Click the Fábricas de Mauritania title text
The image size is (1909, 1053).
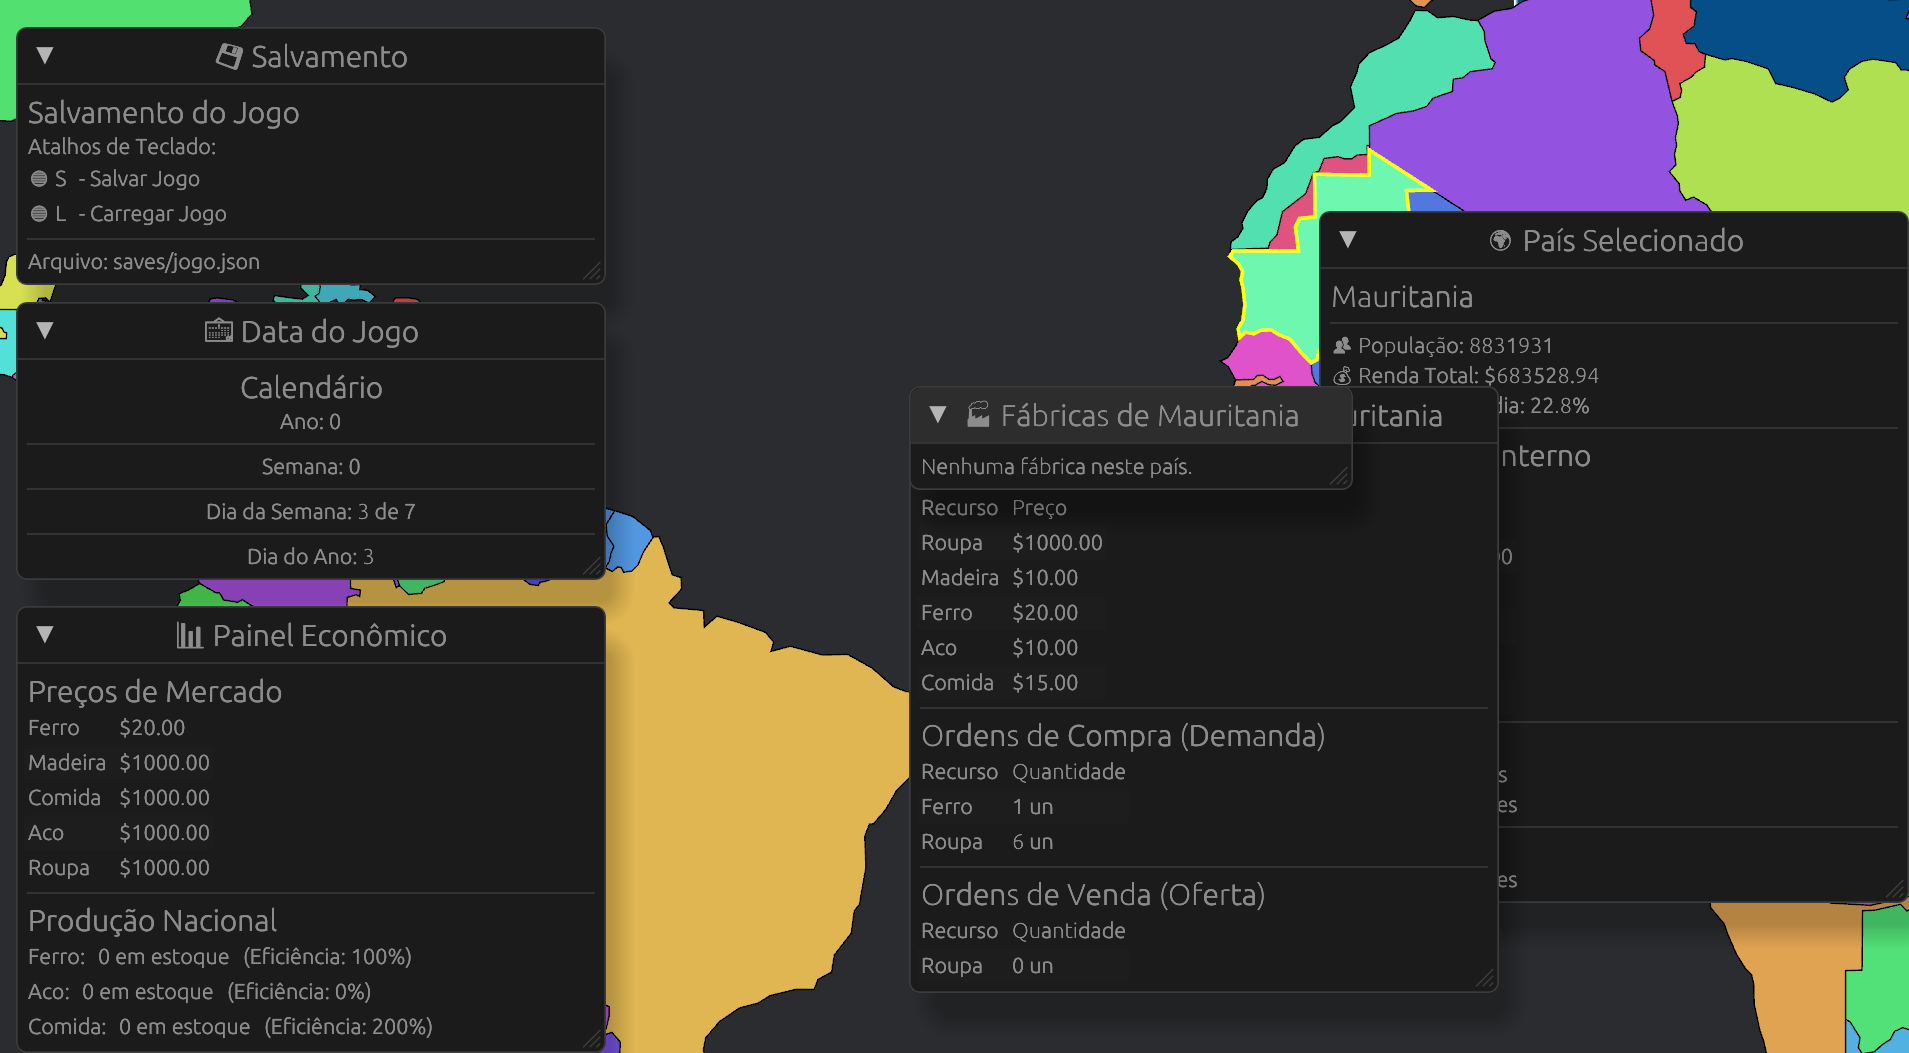1149,416
